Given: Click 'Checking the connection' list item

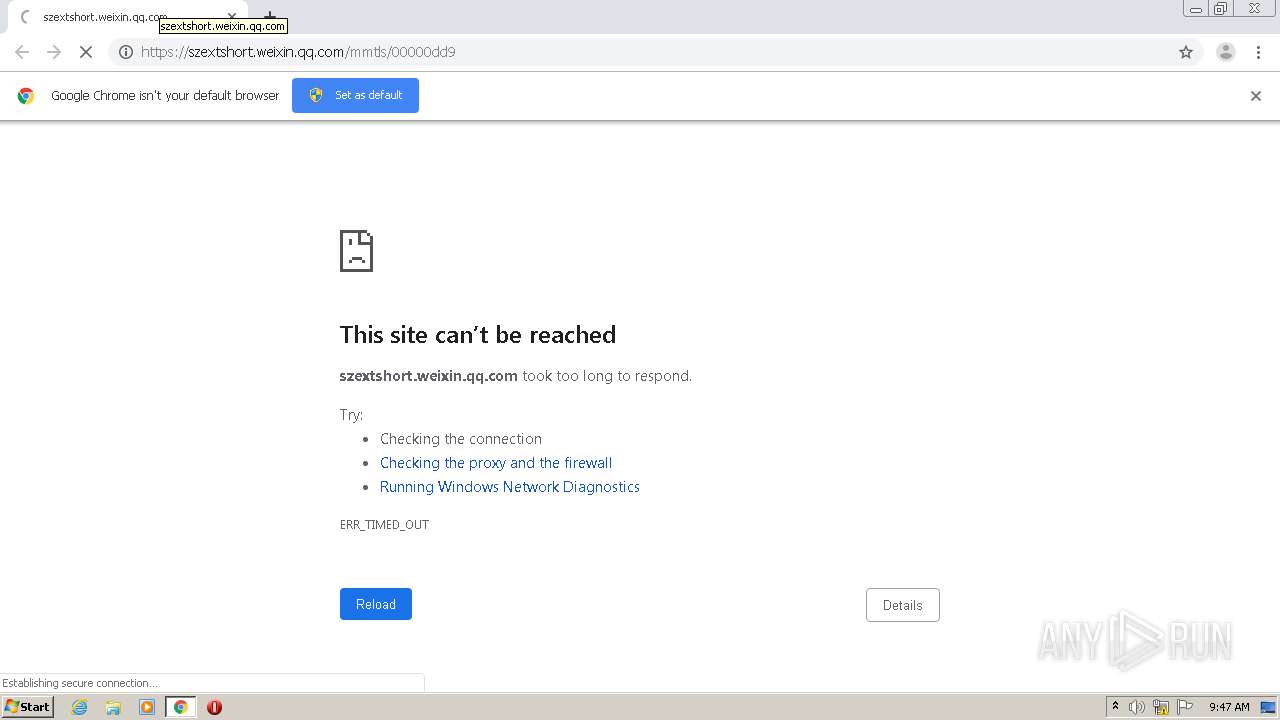Looking at the screenshot, I should click(461, 439).
